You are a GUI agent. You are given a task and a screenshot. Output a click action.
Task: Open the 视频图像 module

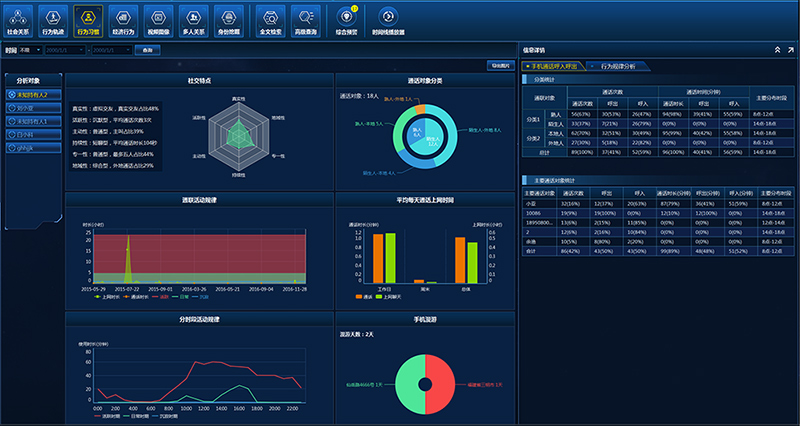tap(157, 18)
